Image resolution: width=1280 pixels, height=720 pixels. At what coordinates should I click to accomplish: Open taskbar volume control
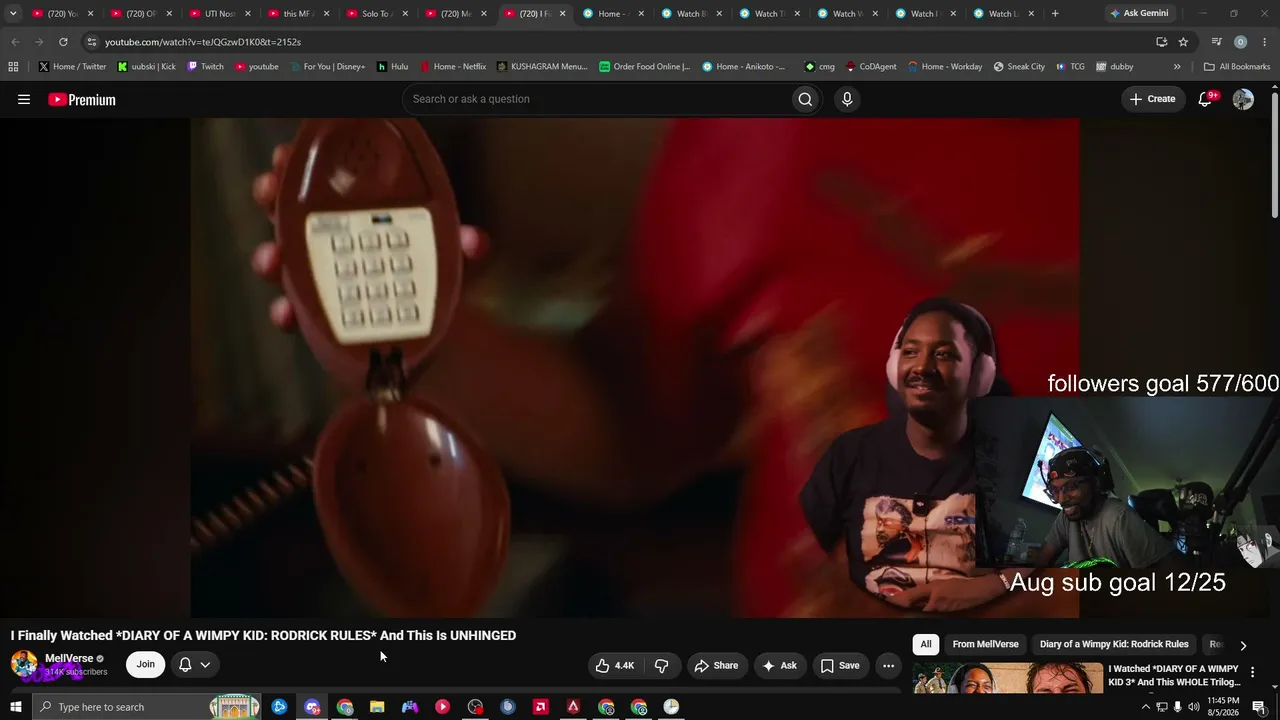1193,707
